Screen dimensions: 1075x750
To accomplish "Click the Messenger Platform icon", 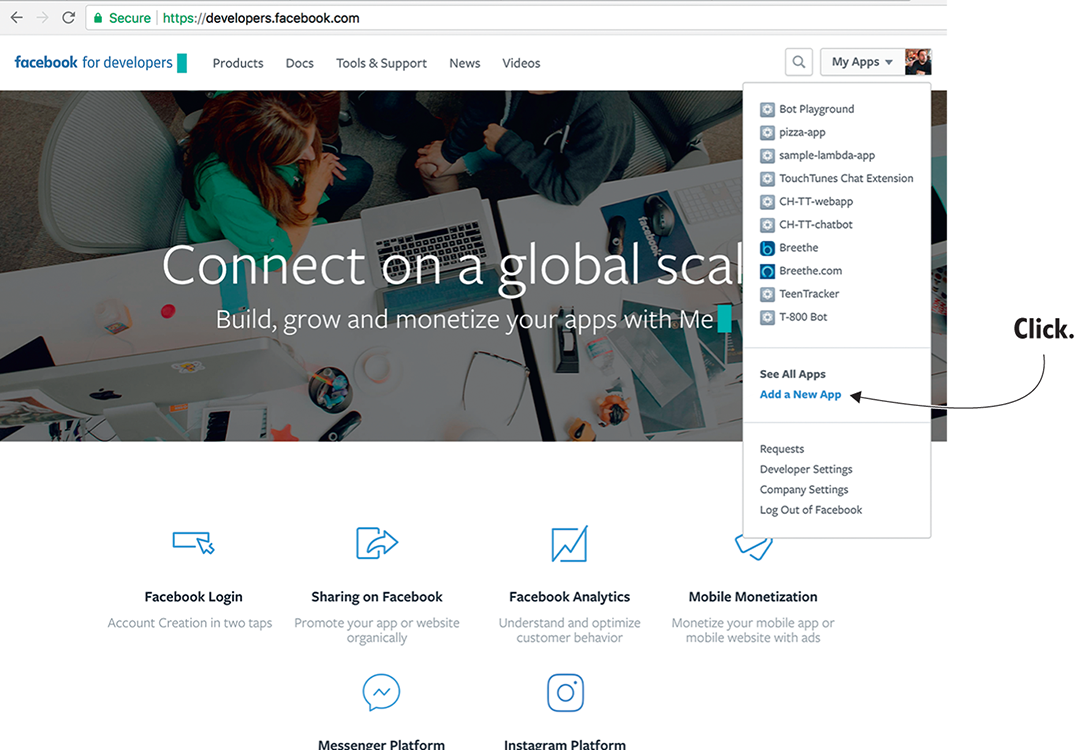I will (381, 692).
